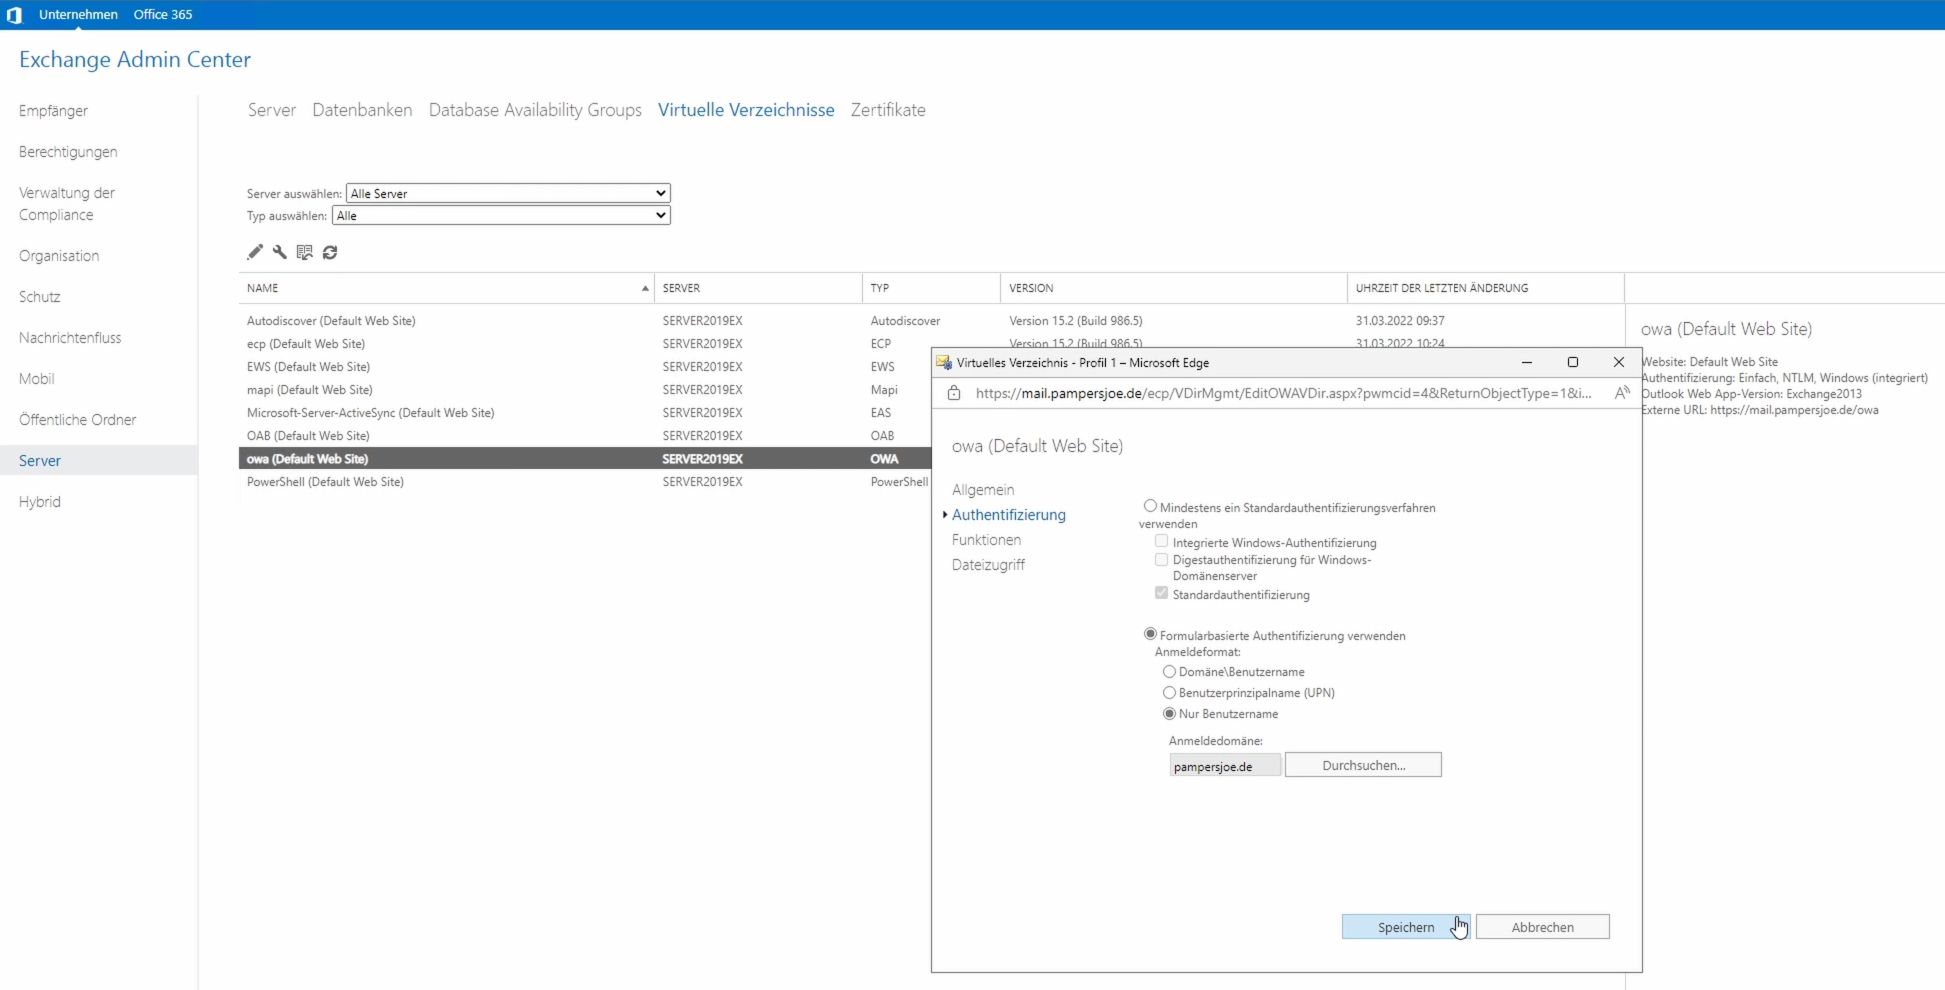The width and height of the screenshot is (1945, 990).
Task: Open the Zertifikate tab
Action: pyautogui.click(x=888, y=110)
